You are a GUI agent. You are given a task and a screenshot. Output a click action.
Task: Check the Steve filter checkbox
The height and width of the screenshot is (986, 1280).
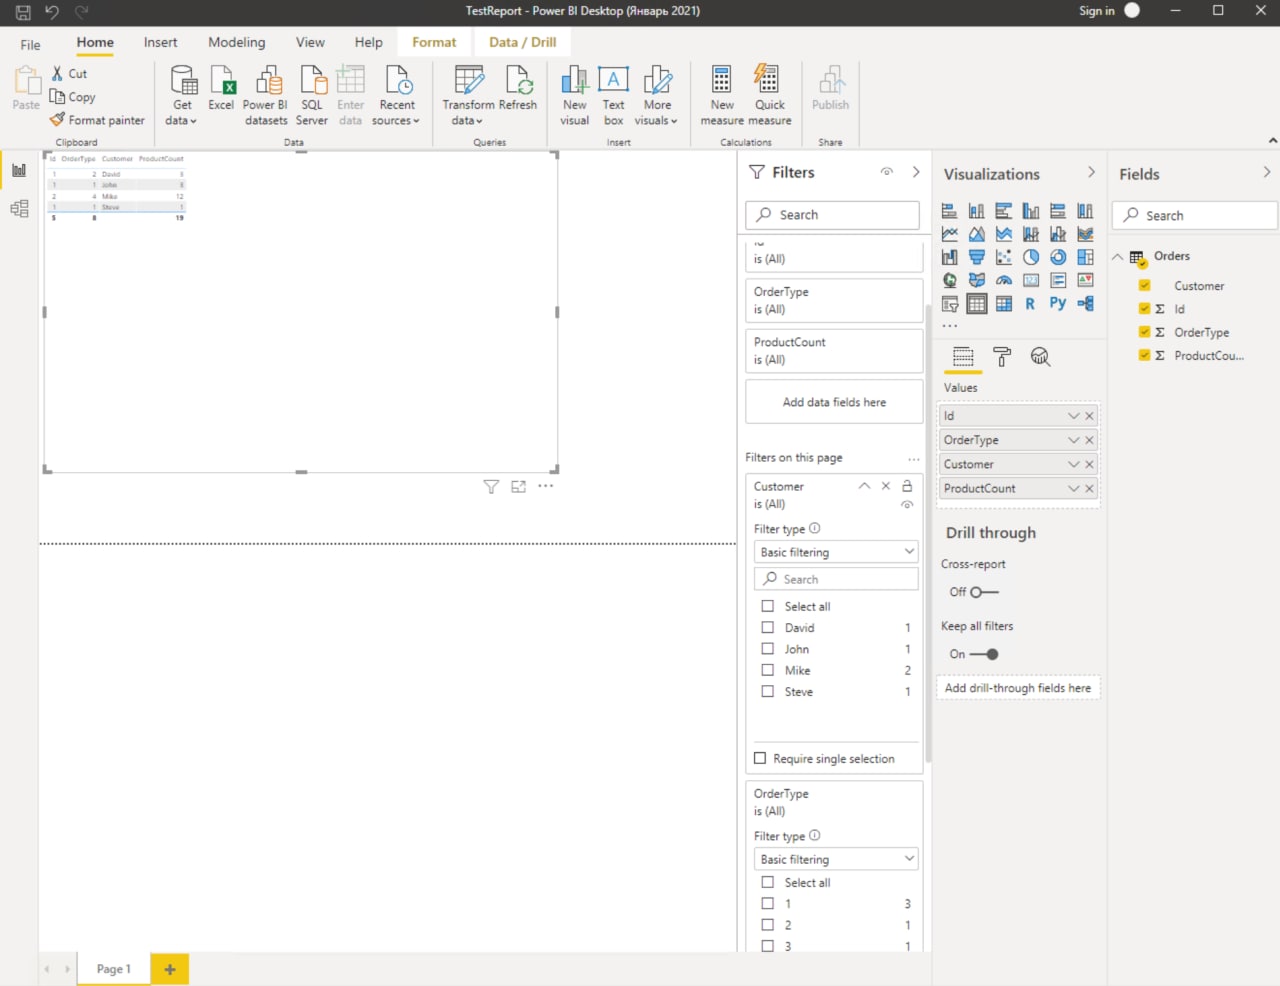tap(768, 691)
